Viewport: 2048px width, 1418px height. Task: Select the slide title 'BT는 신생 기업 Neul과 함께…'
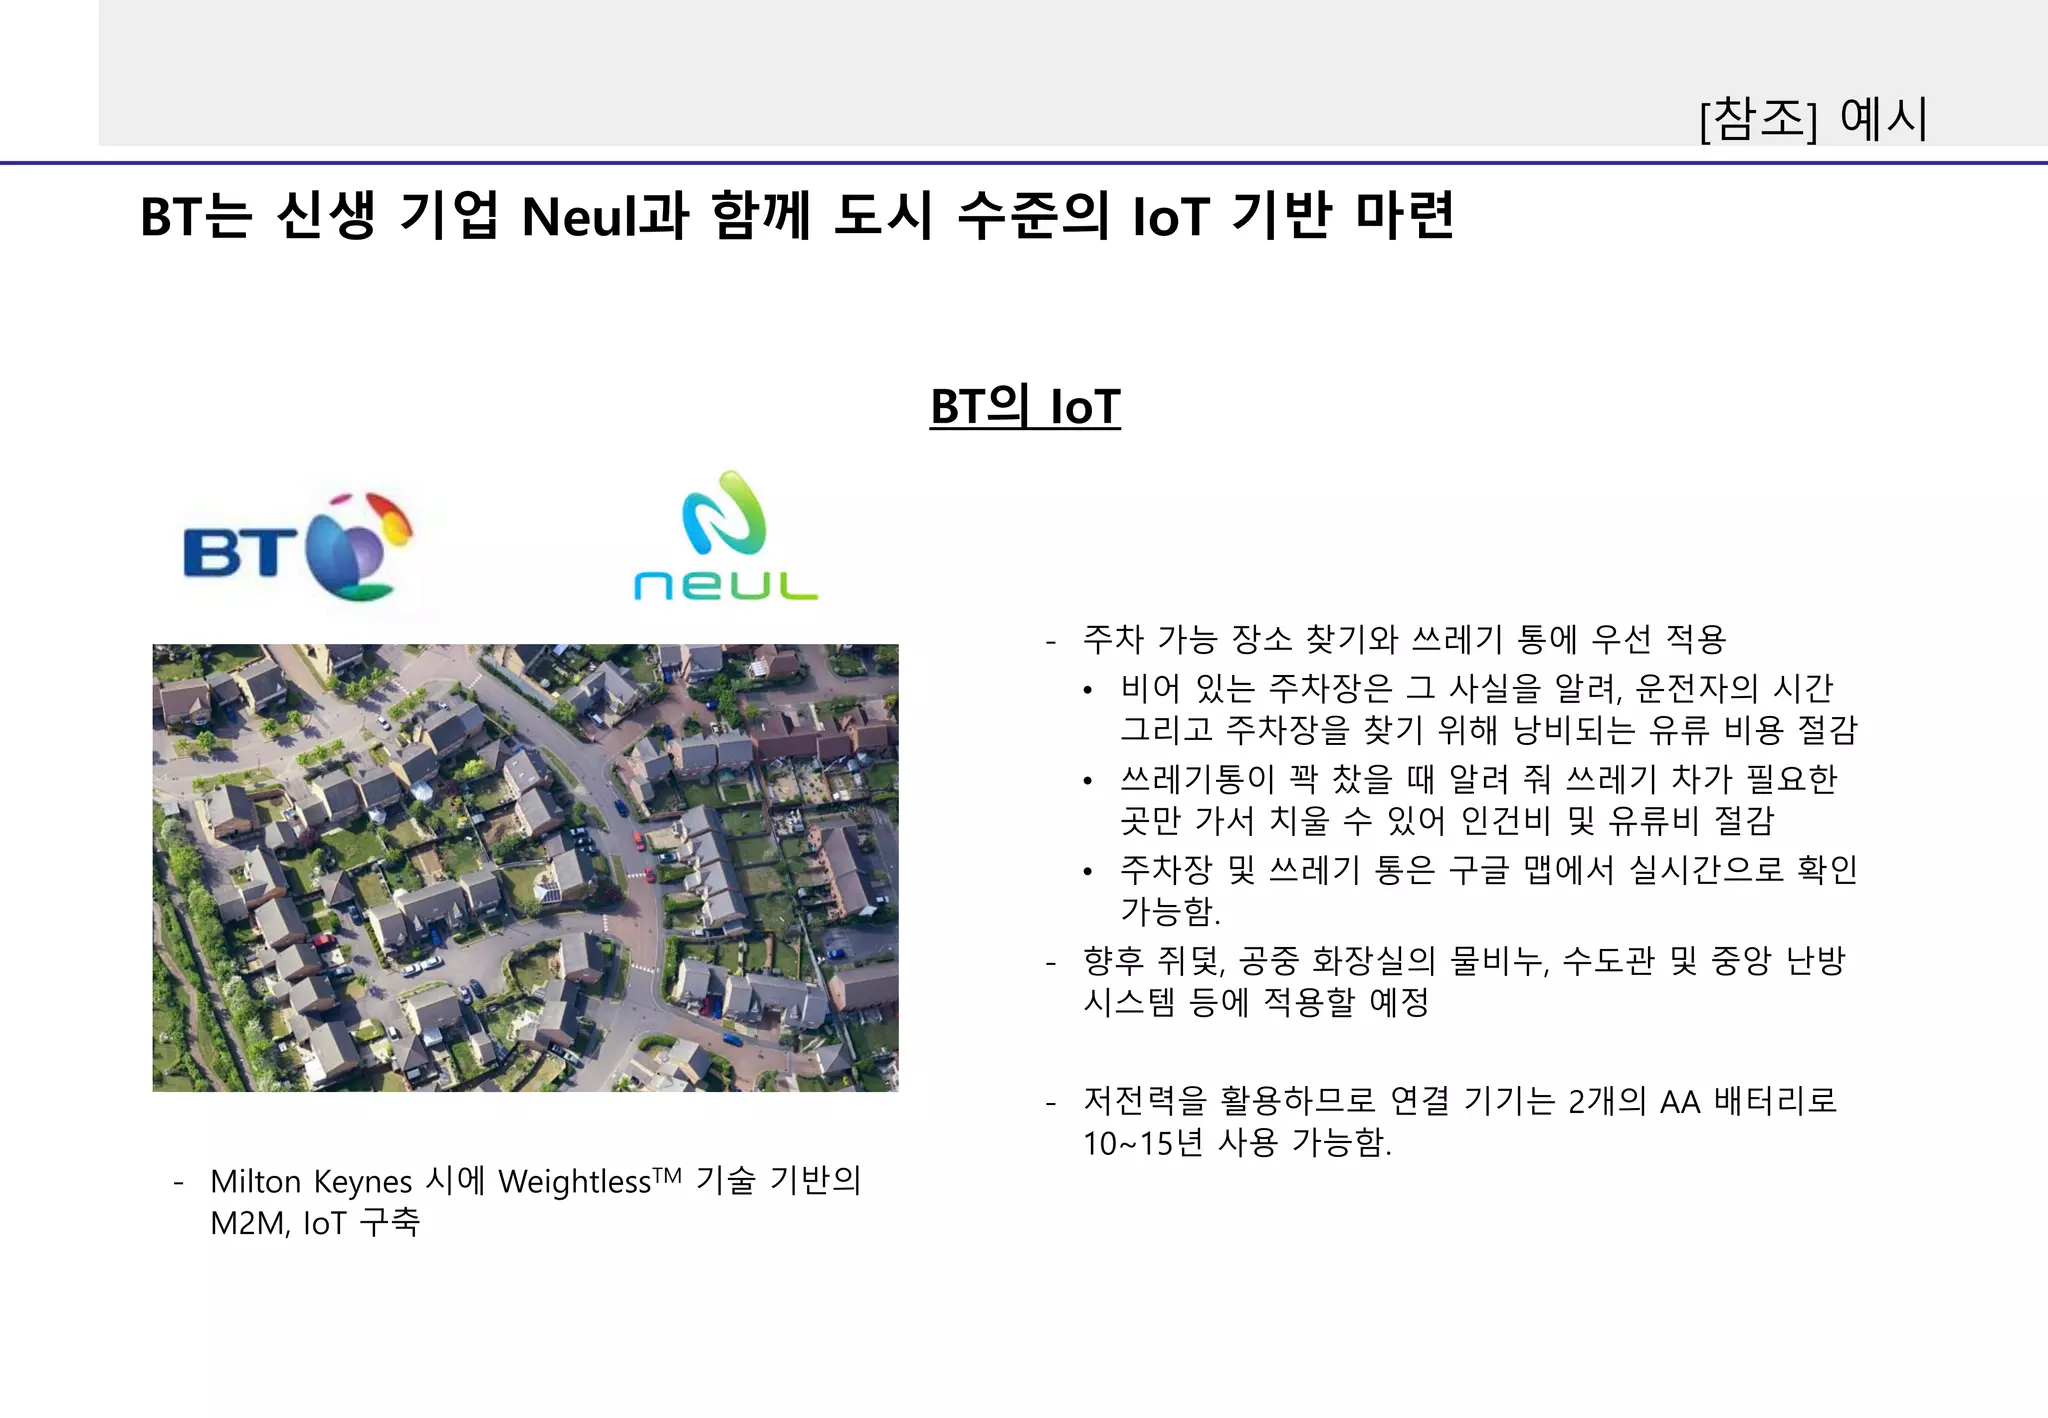click(x=797, y=215)
